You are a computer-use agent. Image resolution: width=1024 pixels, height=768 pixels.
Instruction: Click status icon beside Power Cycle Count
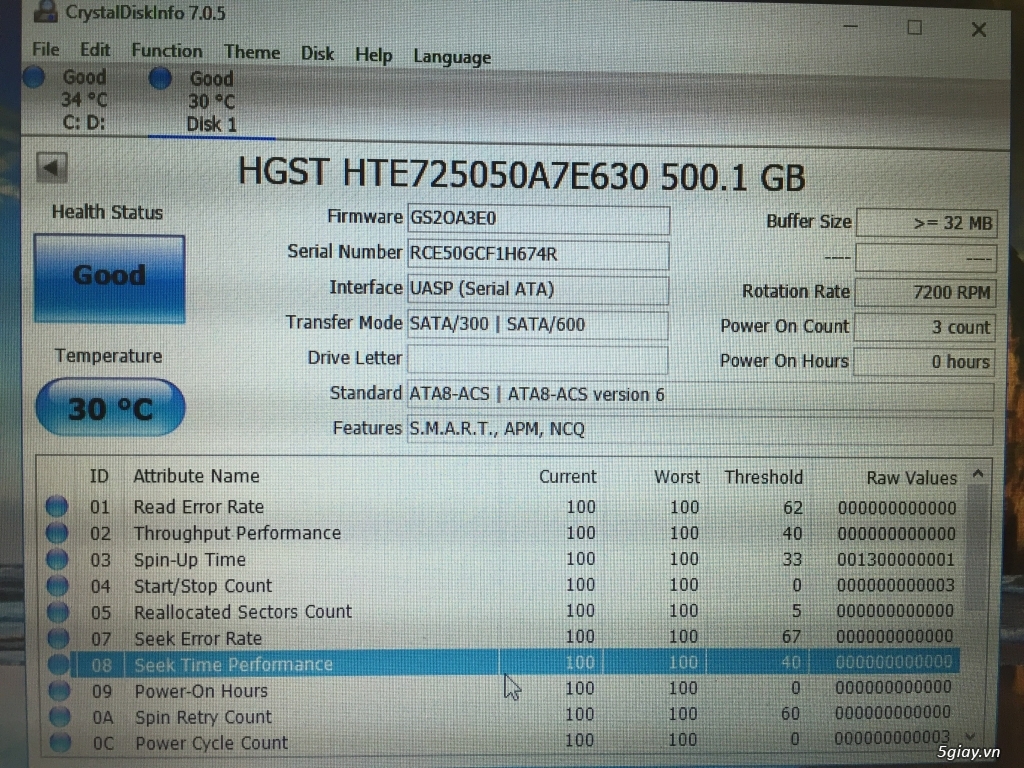tap(60, 743)
